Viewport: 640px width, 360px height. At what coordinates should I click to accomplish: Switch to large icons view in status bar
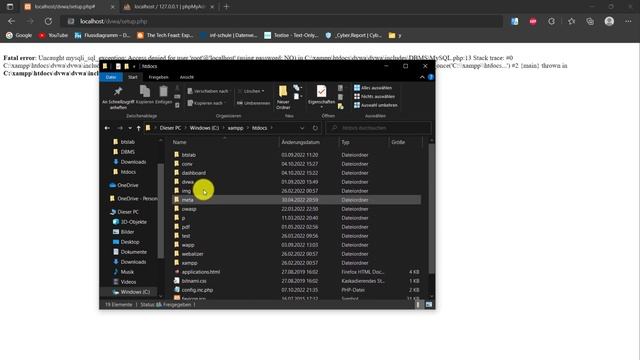(x=429, y=304)
